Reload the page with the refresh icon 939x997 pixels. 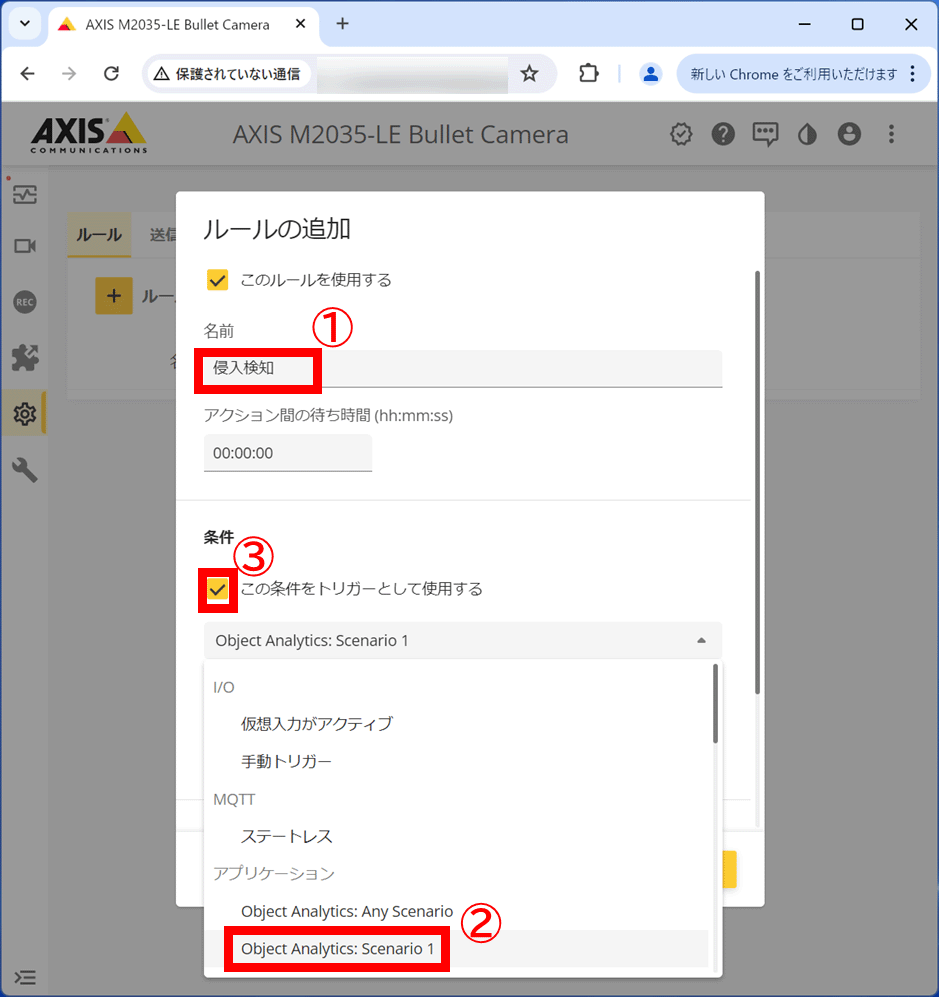pos(111,74)
